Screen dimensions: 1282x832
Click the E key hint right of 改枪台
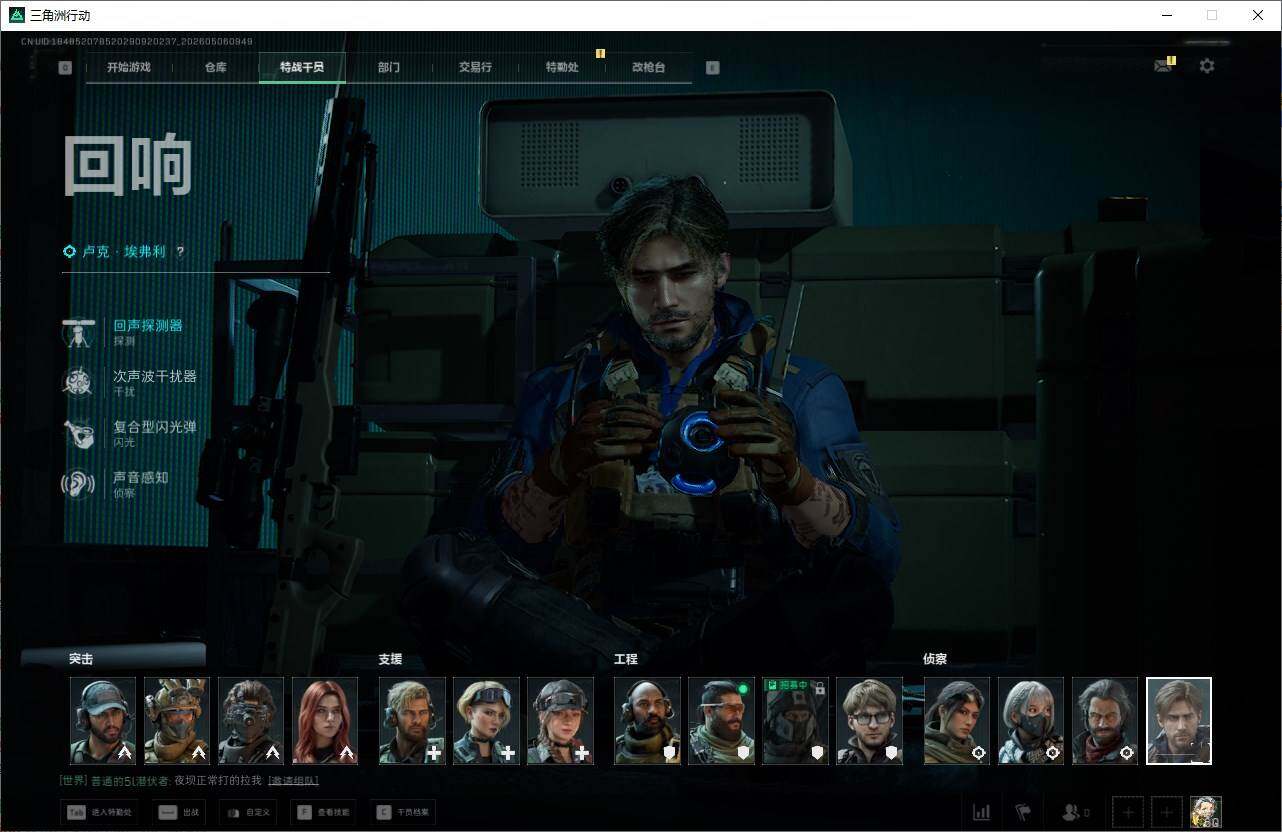pyautogui.click(x=712, y=68)
